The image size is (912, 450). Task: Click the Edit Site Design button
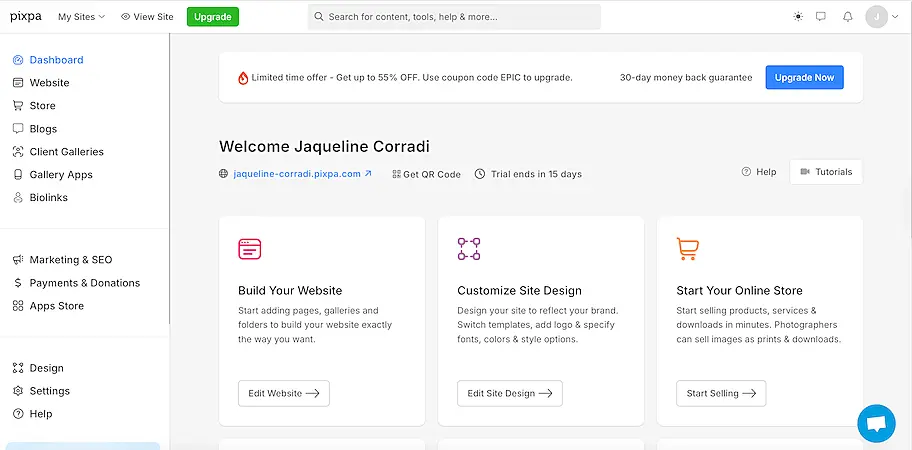point(510,393)
